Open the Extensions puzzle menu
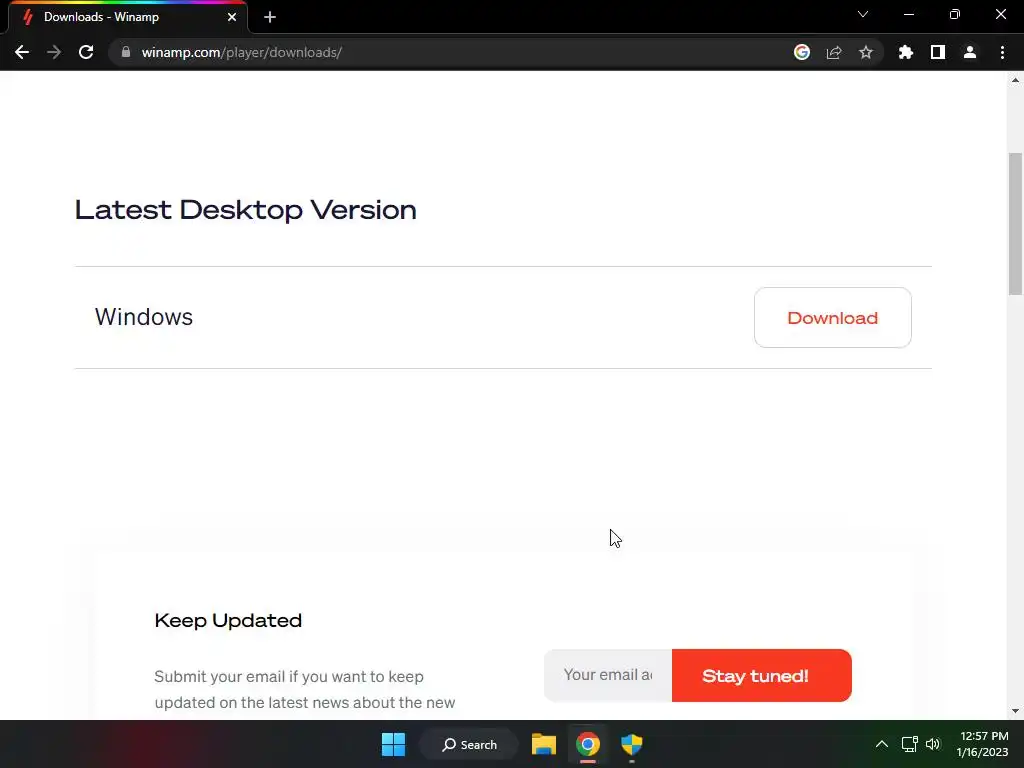The height and width of the screenshot is (768, 1024). (906, 52)
